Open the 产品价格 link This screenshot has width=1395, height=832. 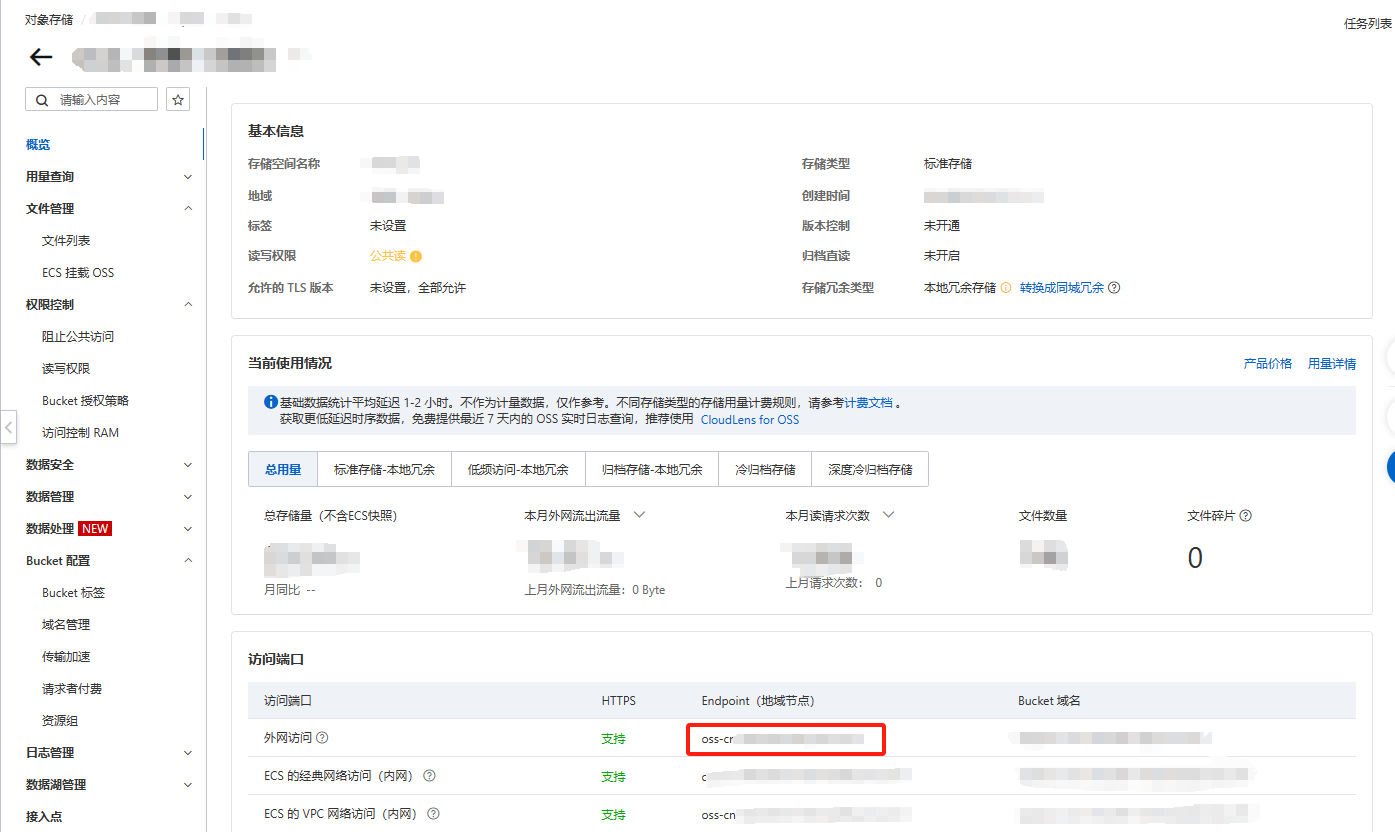[1267, 364]
